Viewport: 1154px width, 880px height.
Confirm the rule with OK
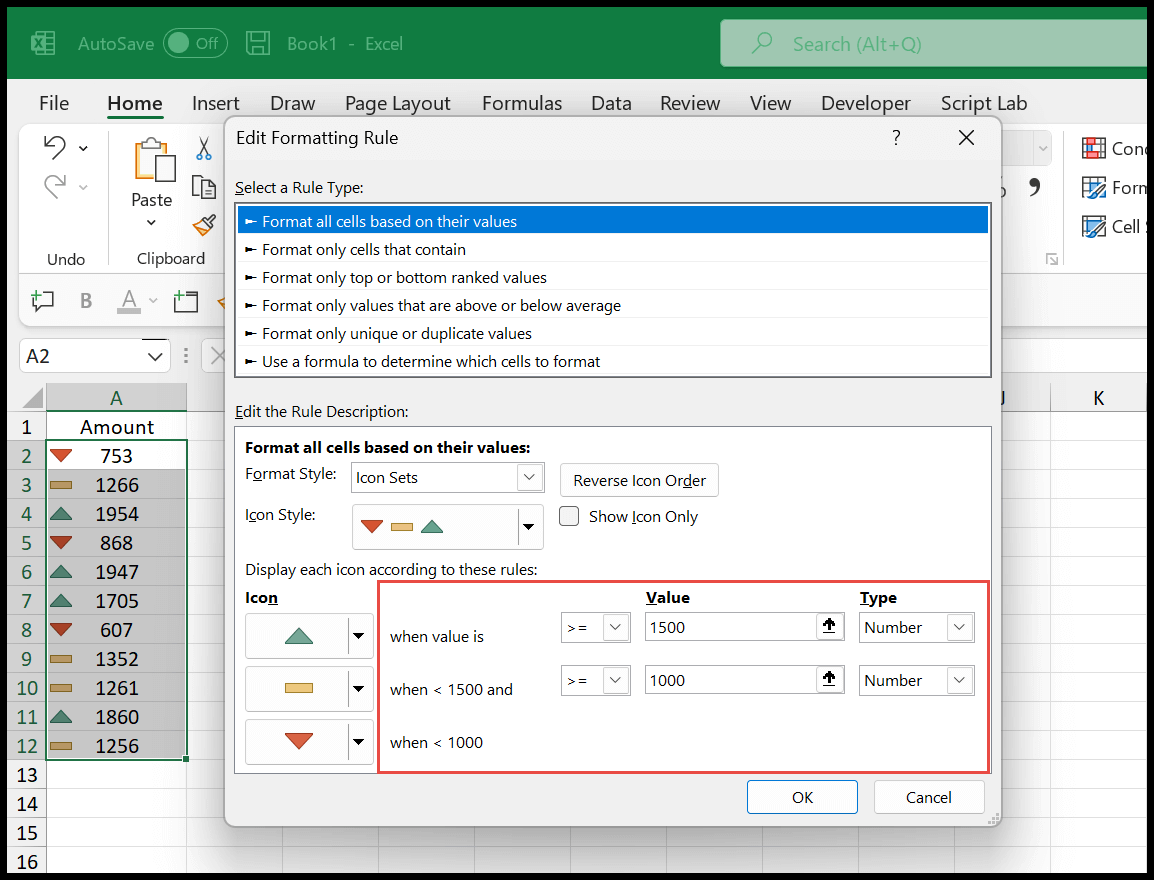[x=802, y=797]
